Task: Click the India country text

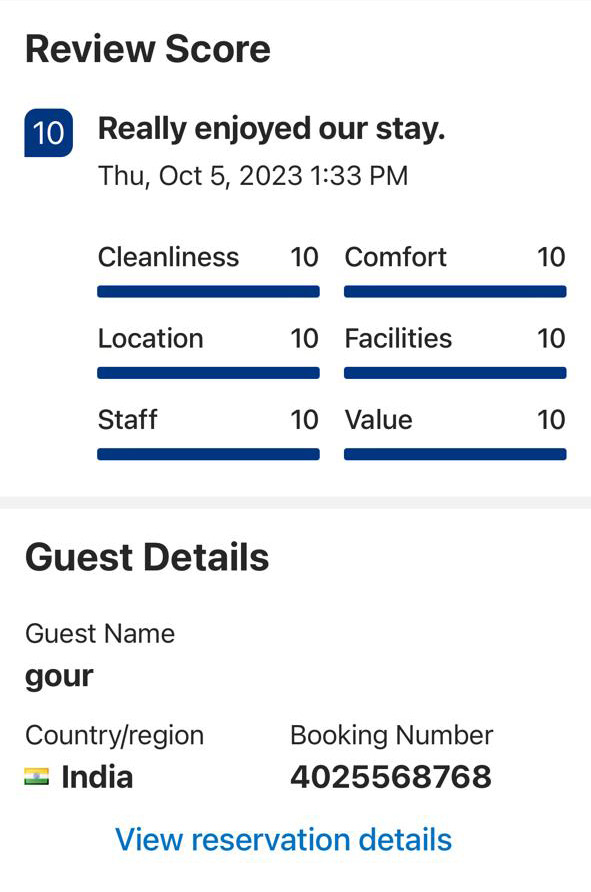Action: (97, 777)
